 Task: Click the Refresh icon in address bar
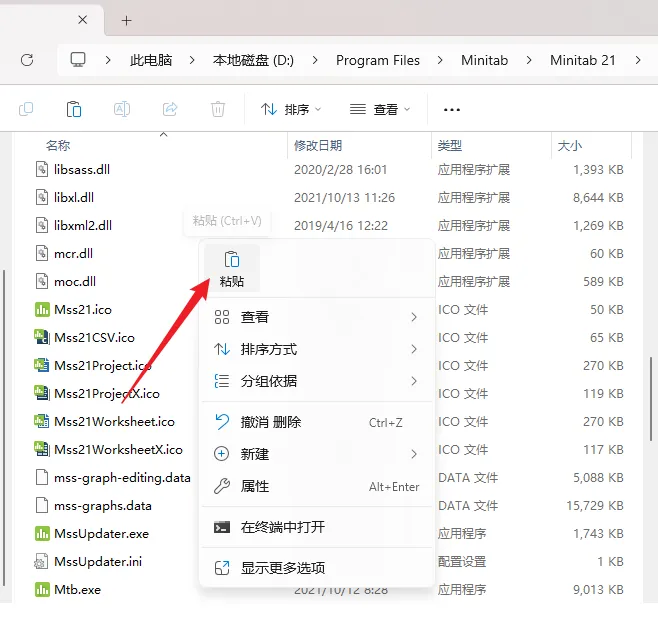coord(27,60)
